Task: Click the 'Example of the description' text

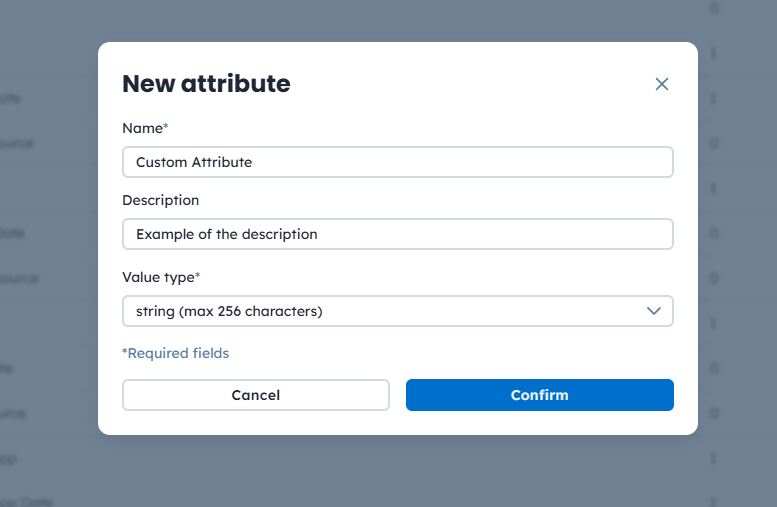Action: tap(226, 234)
